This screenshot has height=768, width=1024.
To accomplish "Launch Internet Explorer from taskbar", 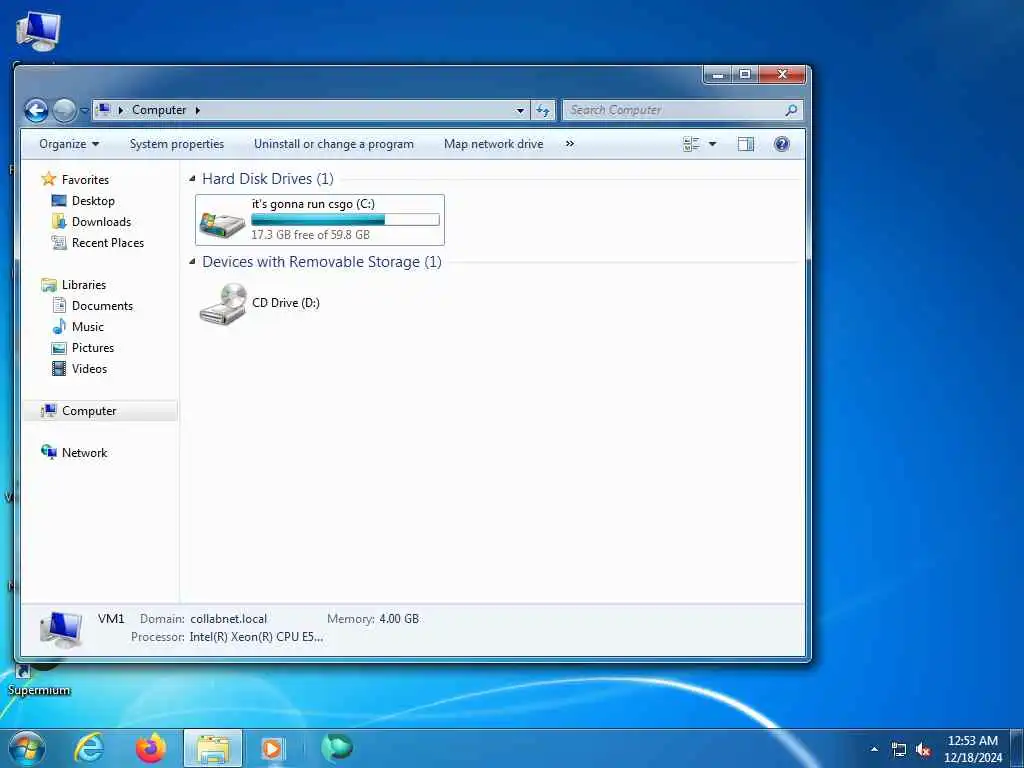I will click(x=89, y=748).
